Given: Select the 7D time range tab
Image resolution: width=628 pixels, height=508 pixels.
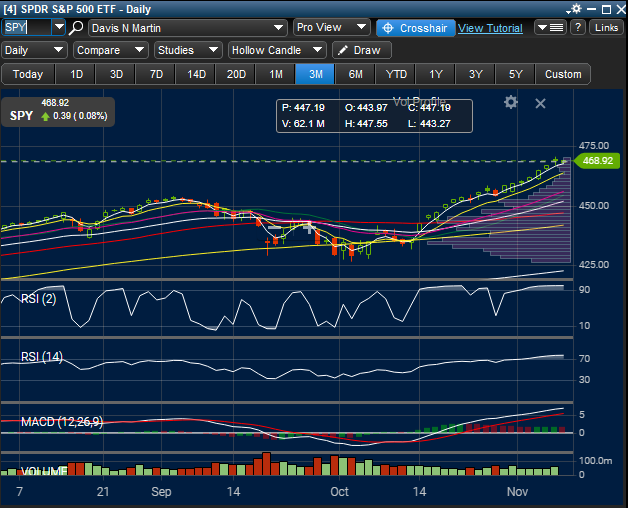Looking at the screenshot, I should point(156,74).
